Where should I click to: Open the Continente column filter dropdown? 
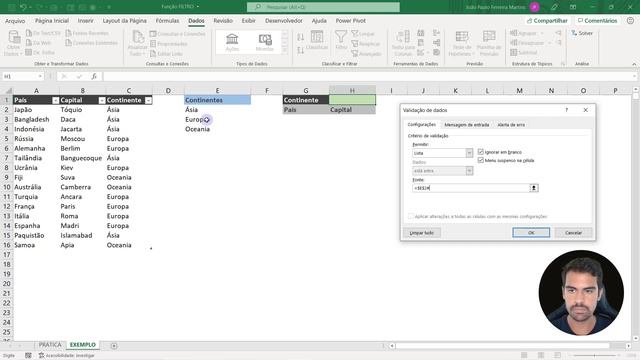coord(148,100)
